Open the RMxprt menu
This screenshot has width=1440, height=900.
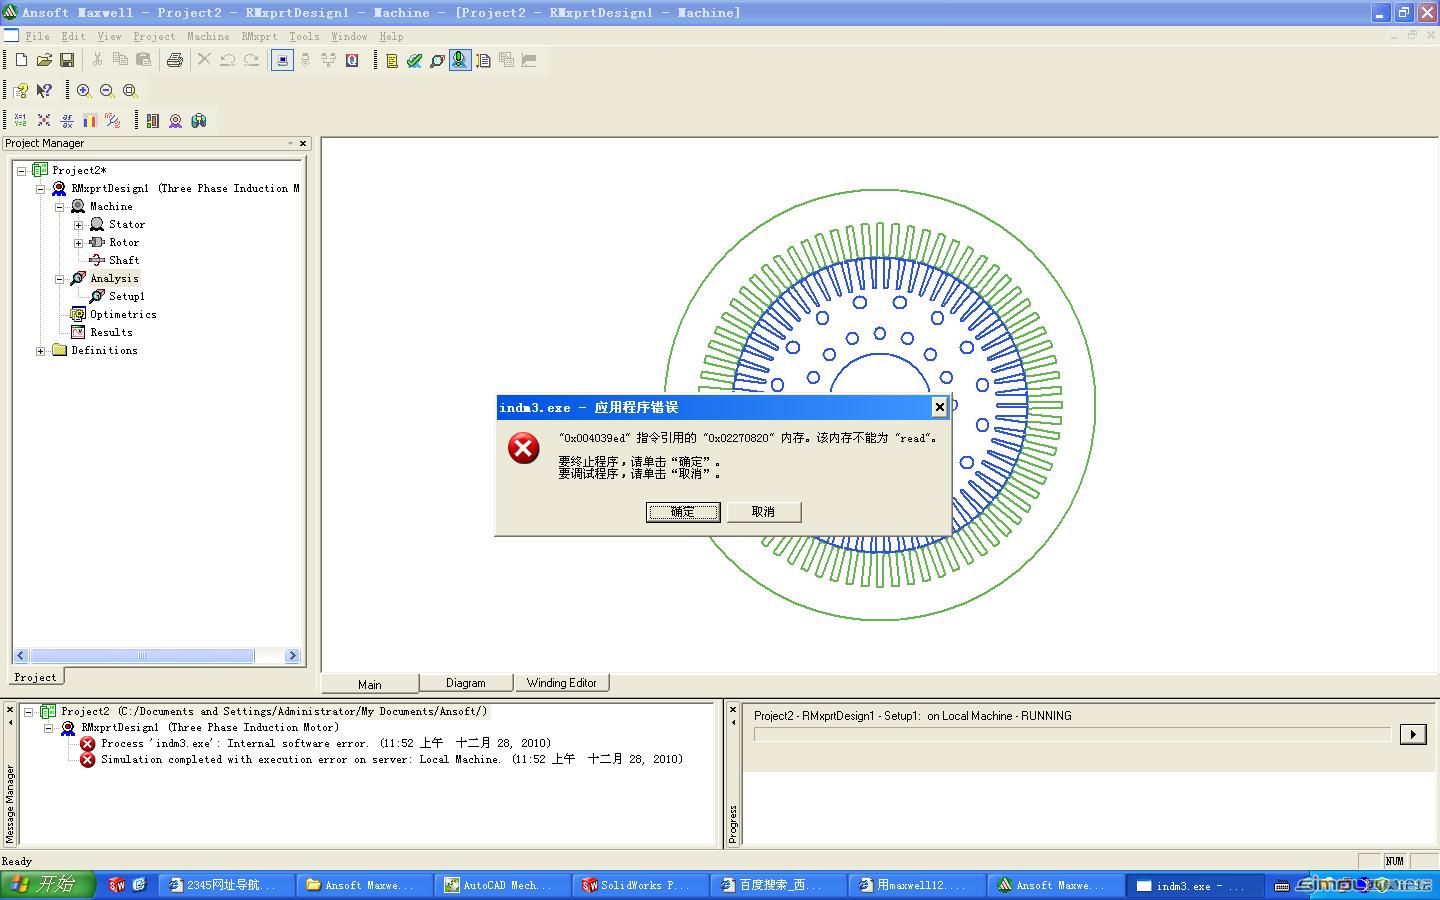click(x=259, y=36)
